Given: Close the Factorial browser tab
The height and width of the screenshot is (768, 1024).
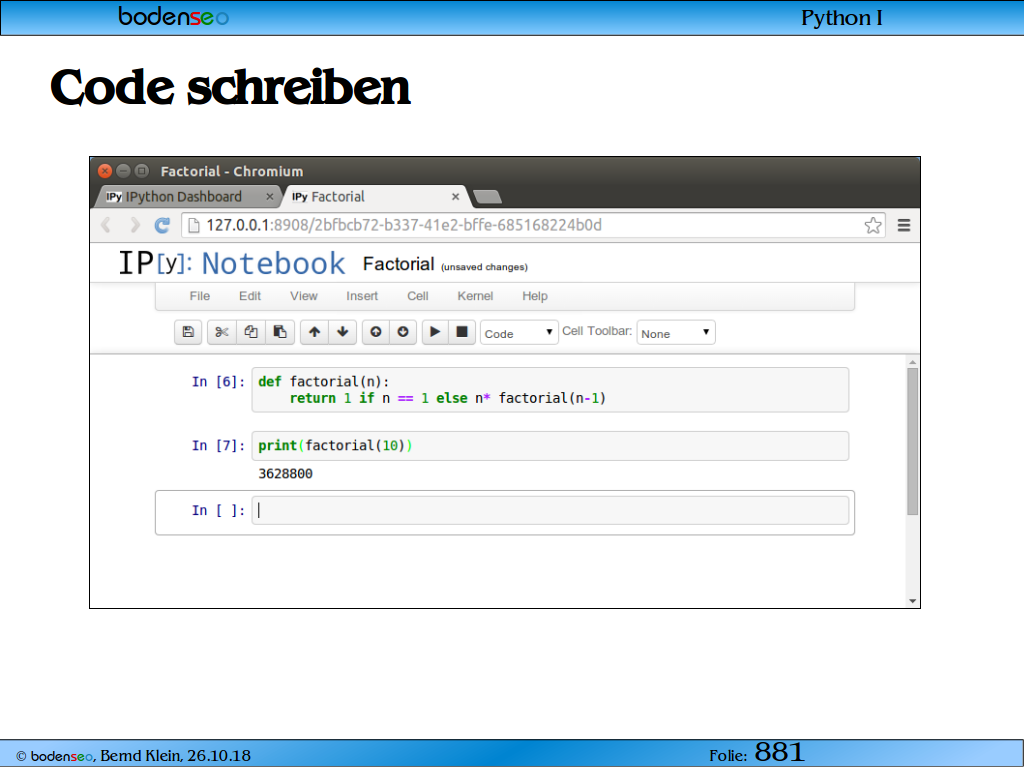Looking at the screenshot, I should pos(455,197).
